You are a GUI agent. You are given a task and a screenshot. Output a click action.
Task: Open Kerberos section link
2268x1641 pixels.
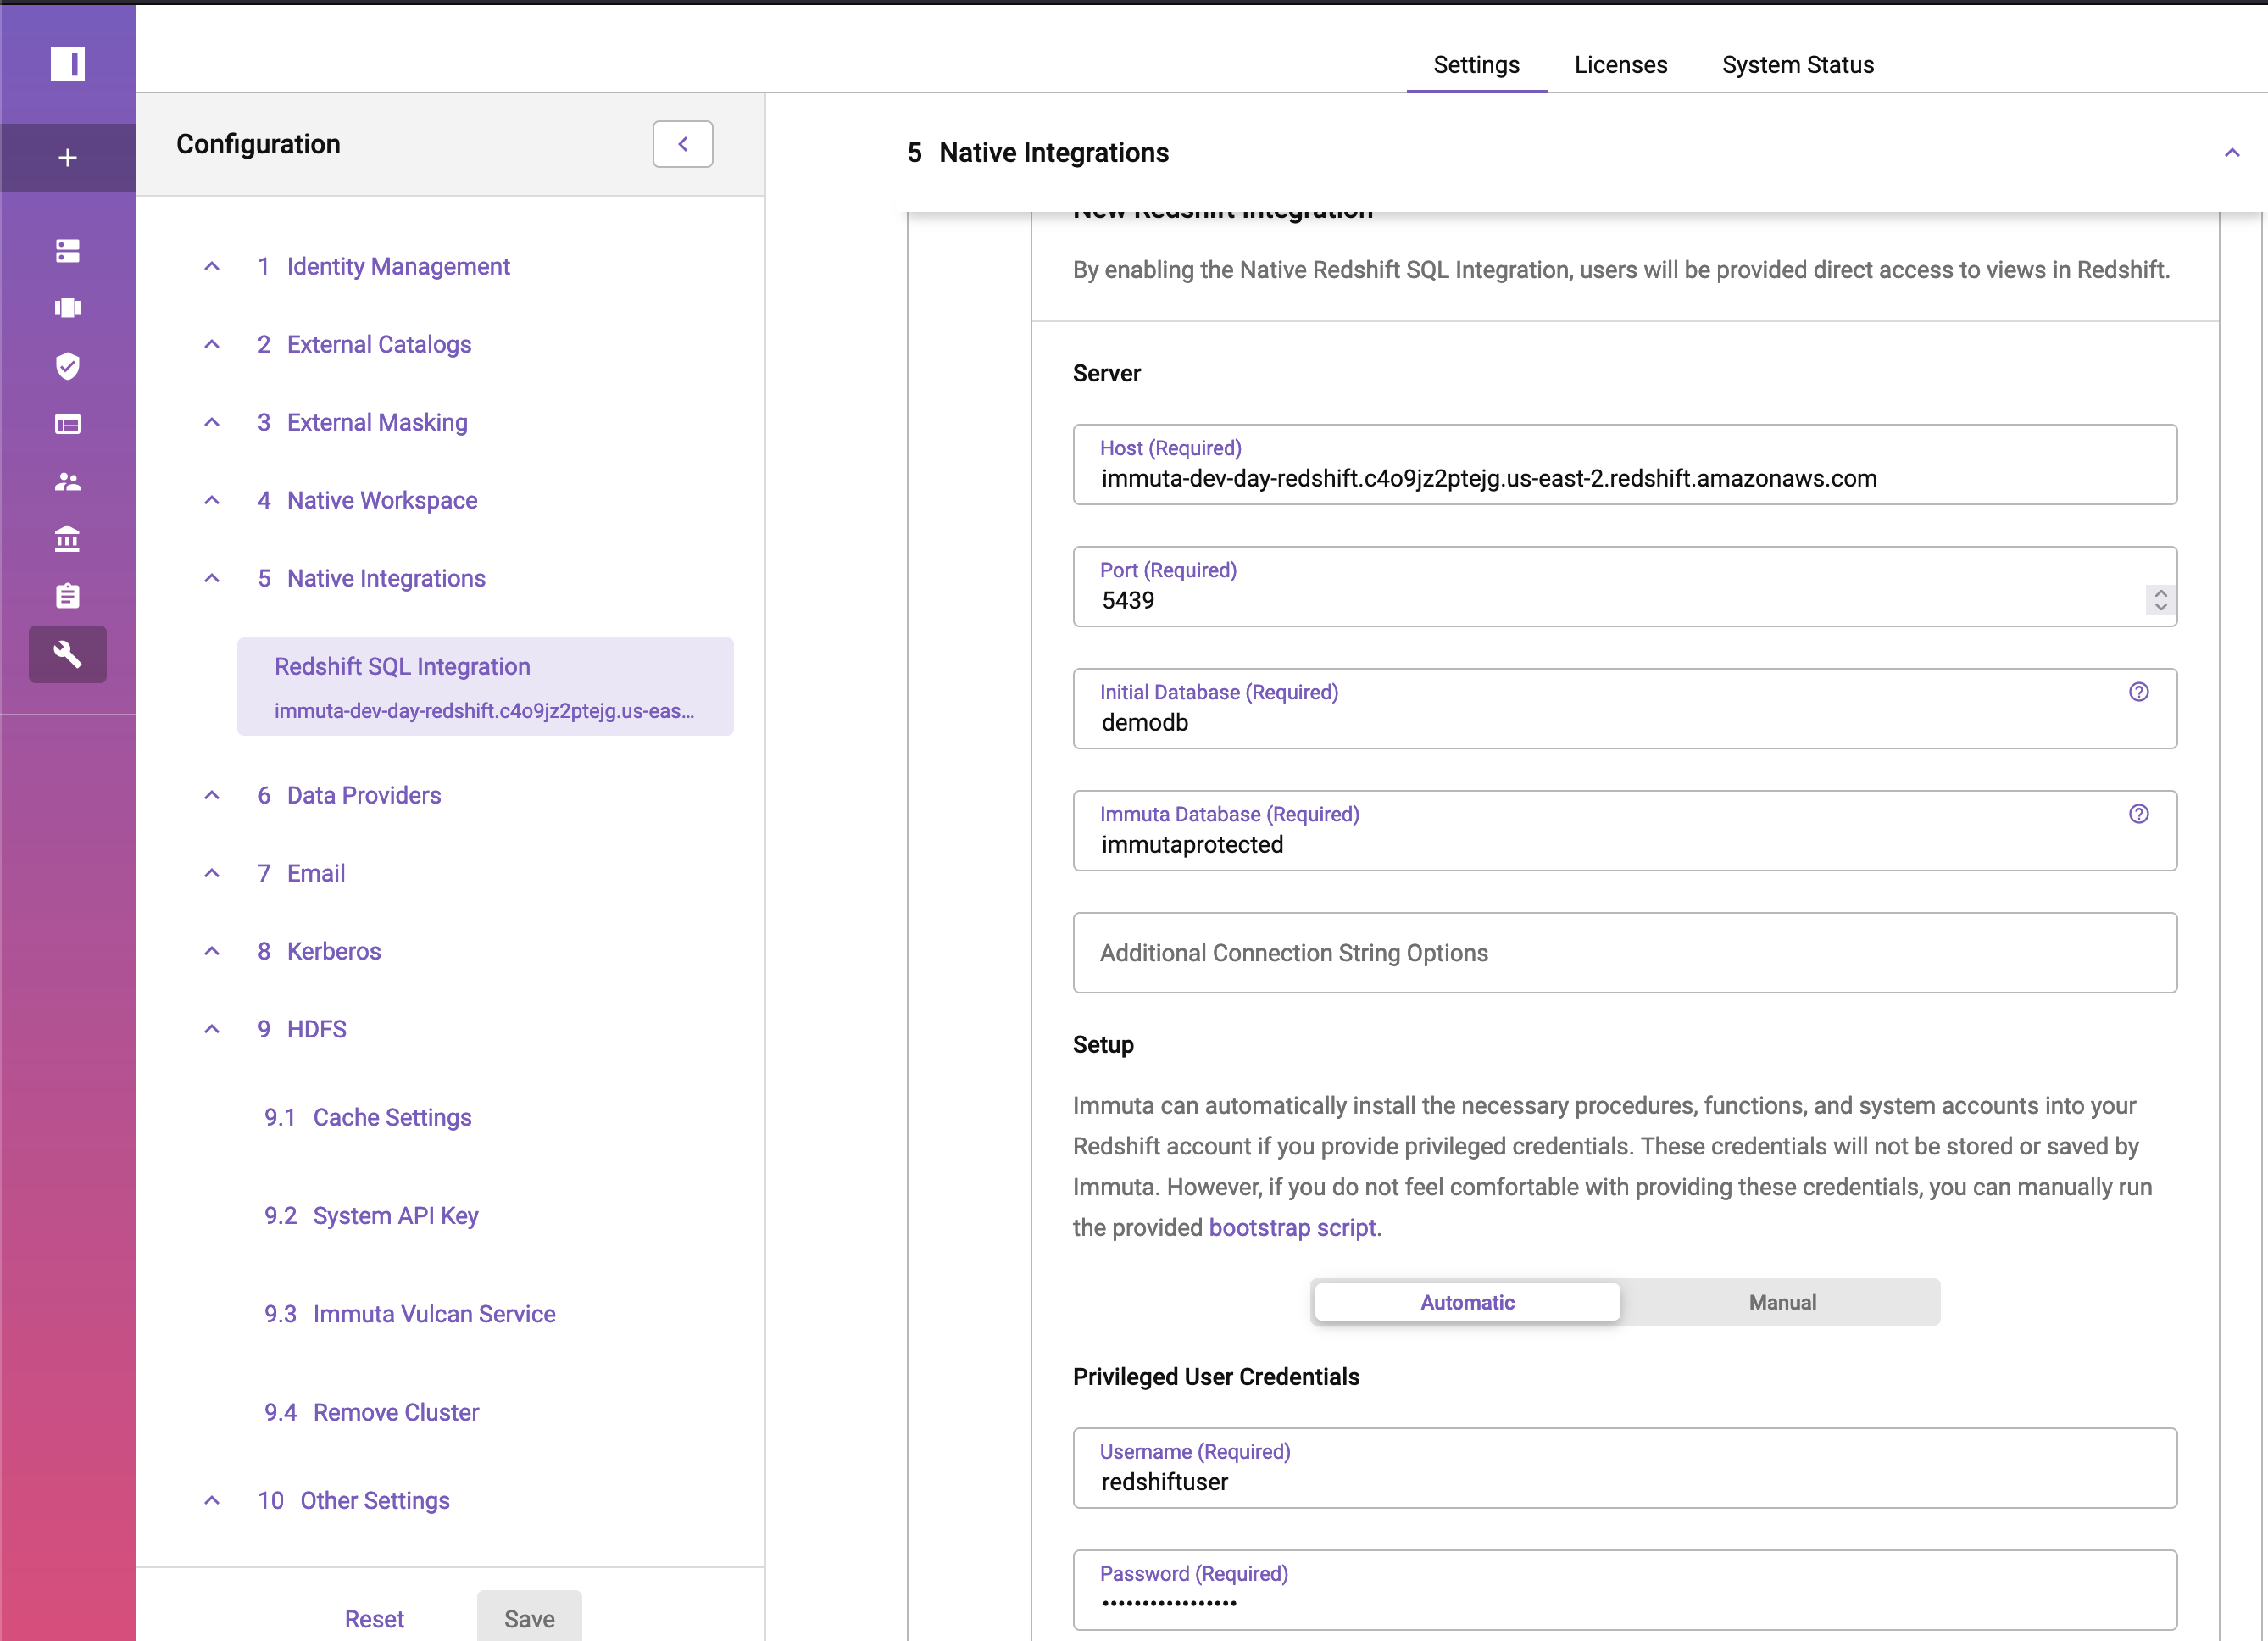[319, 951]
